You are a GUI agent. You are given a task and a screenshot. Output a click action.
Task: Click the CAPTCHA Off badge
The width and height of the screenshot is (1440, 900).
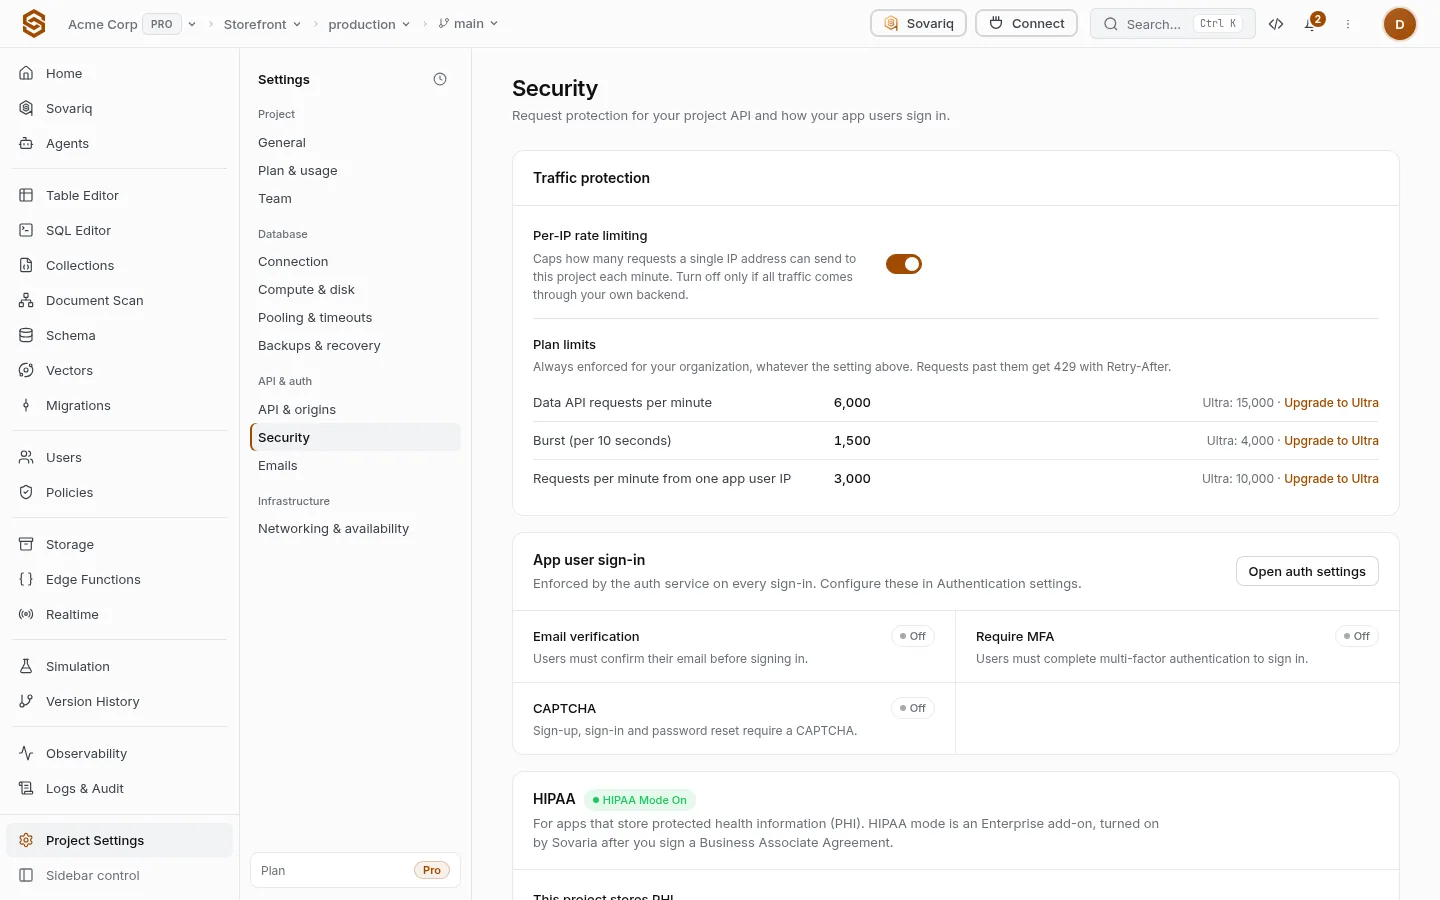click(x=913, y=708)
